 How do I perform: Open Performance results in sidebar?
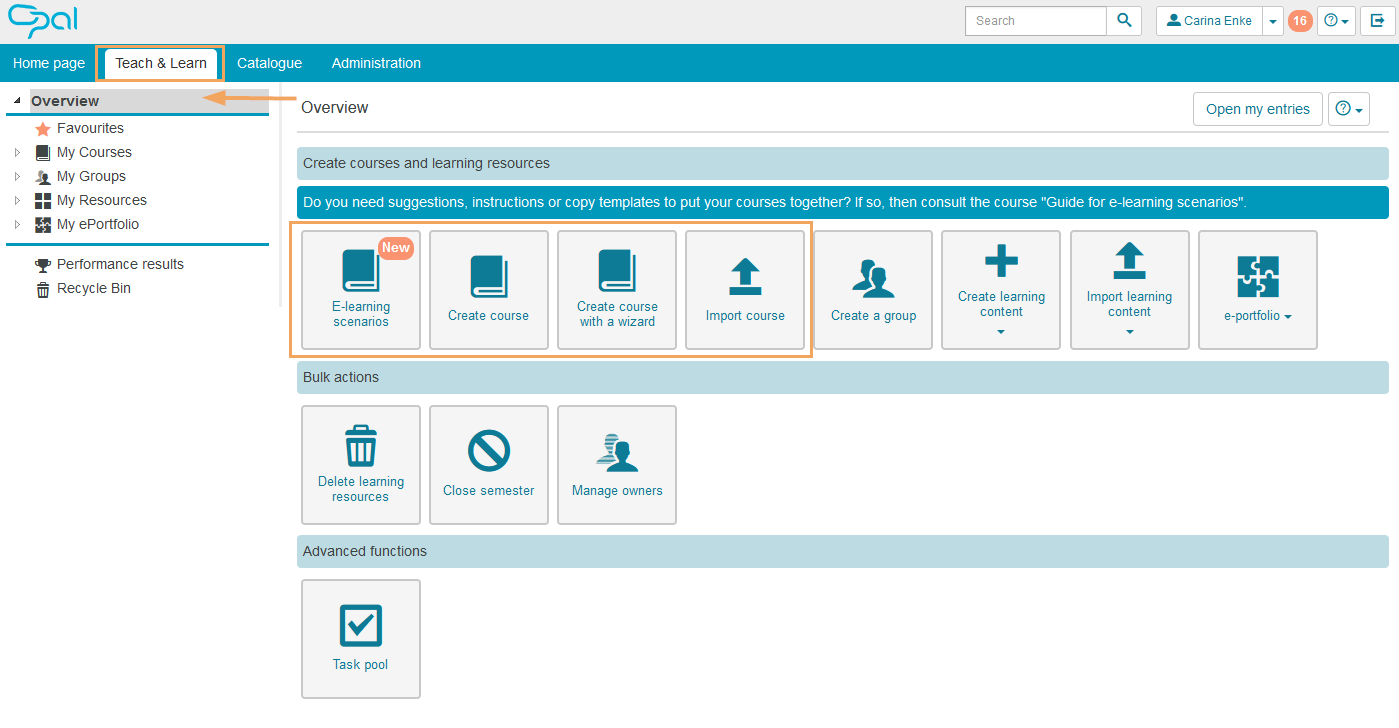(120, 264)
